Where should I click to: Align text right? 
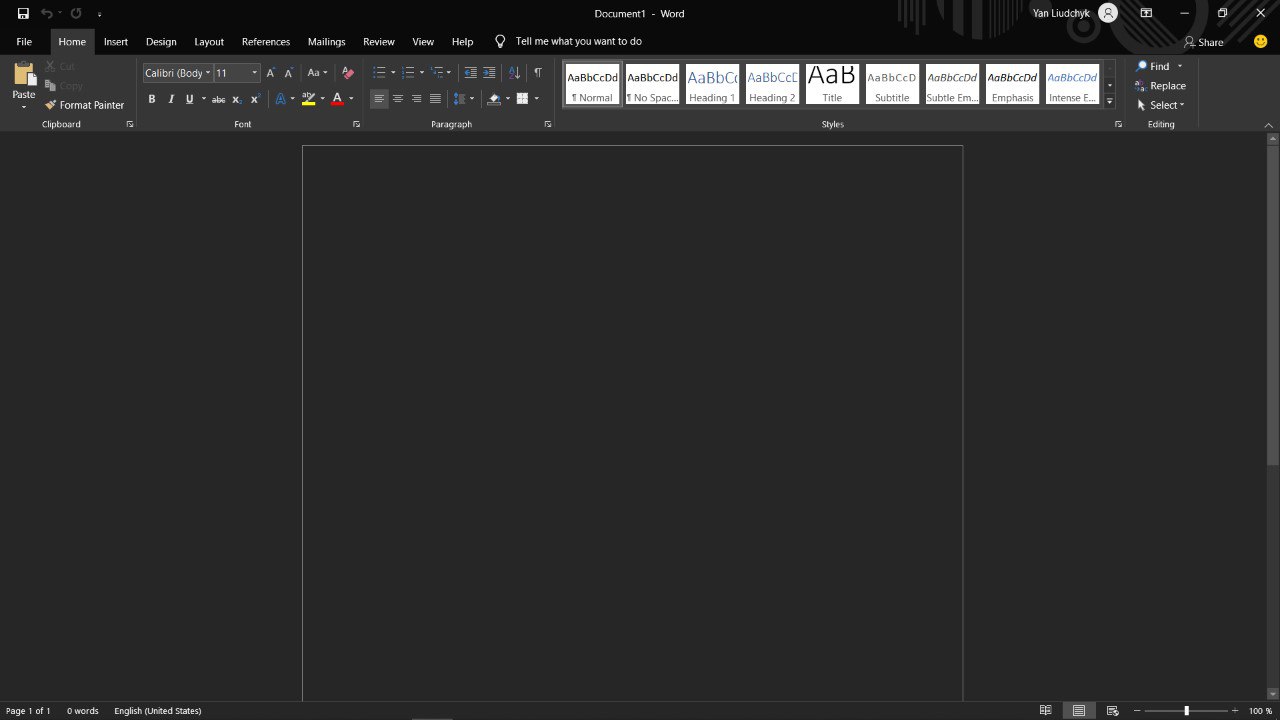416,99
